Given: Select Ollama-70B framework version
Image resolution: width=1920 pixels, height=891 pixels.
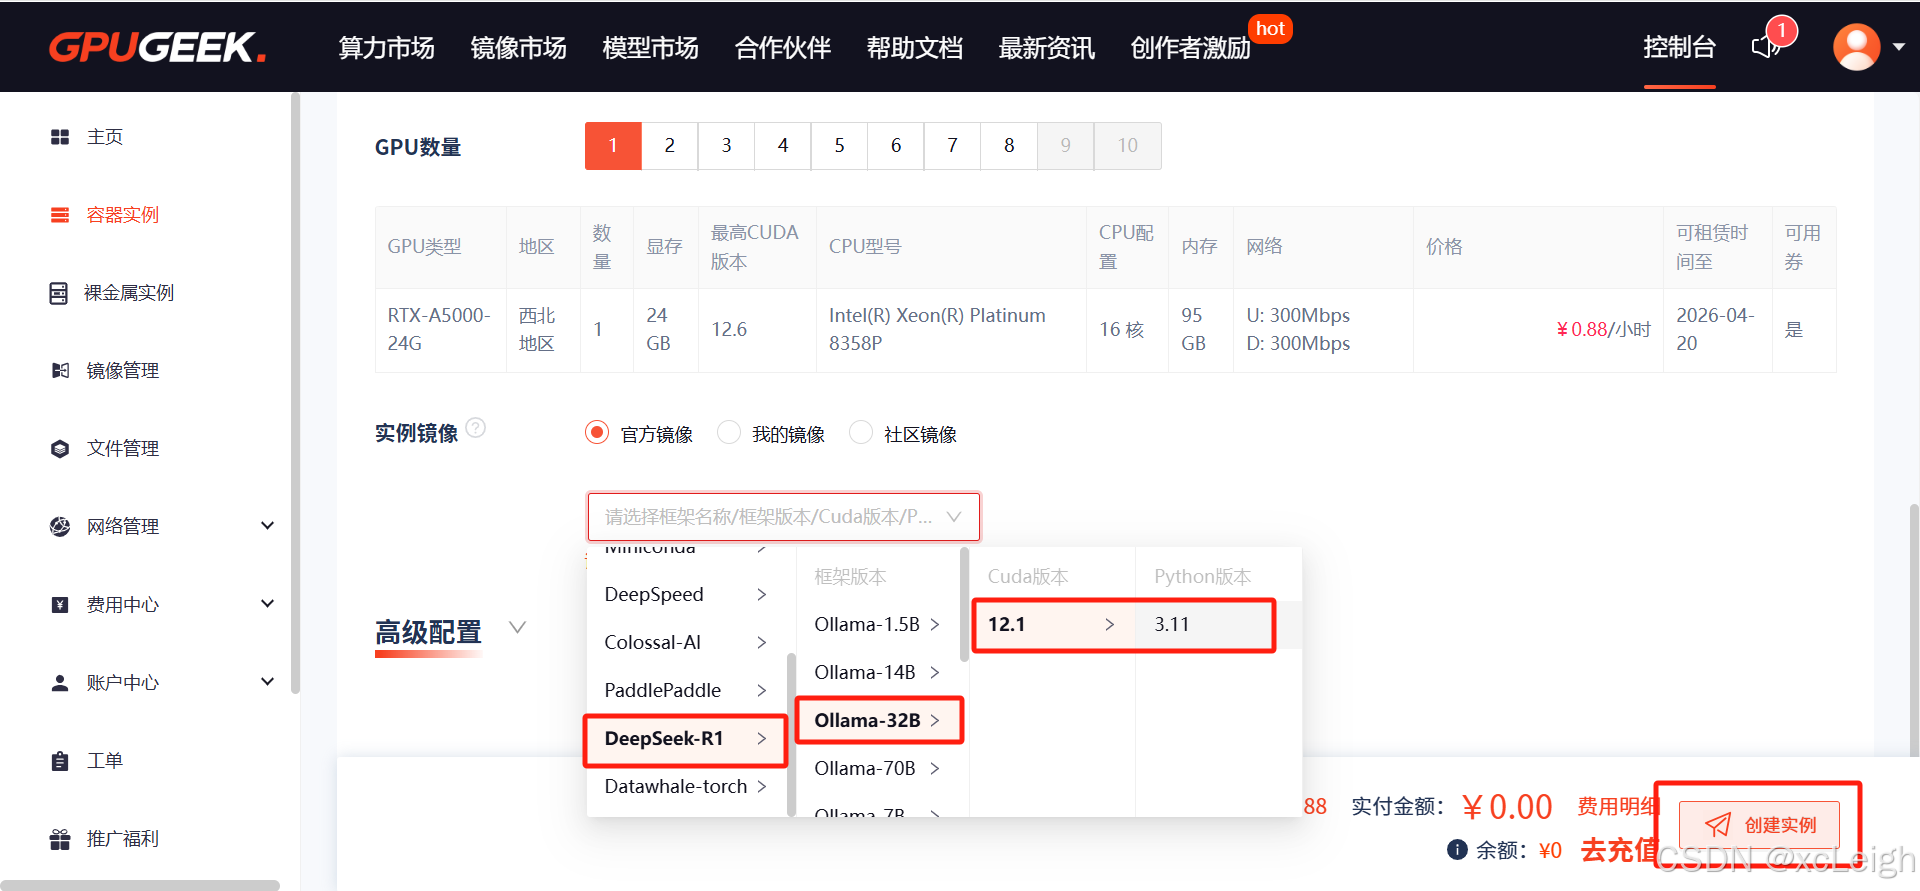Looking at the screenshot, I should (x=879, y=769).
